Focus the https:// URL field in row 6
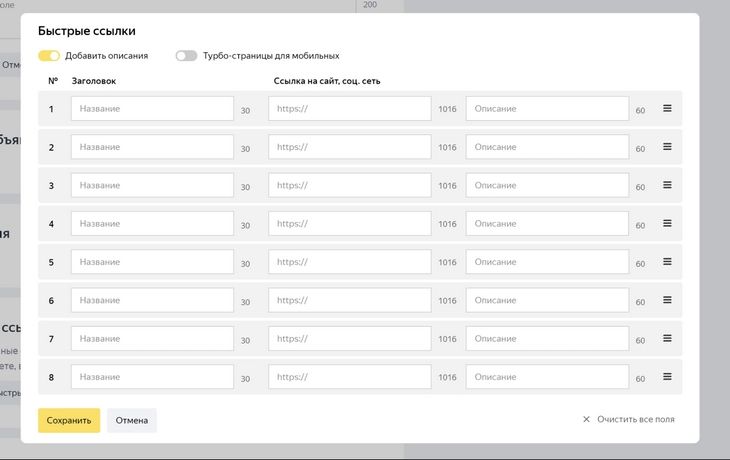The width and height of the screenshot is (730, 460). coord(349,300)
